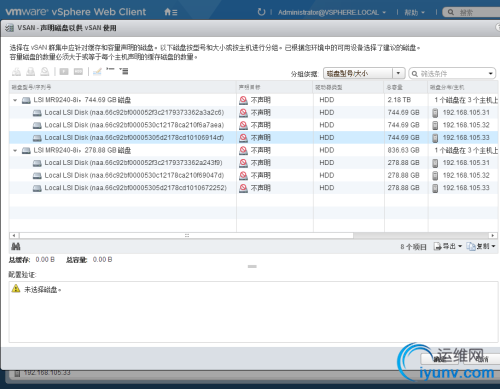Click the horizontal scrollbar thumb
500x389 pixels.
click(186, 236)
